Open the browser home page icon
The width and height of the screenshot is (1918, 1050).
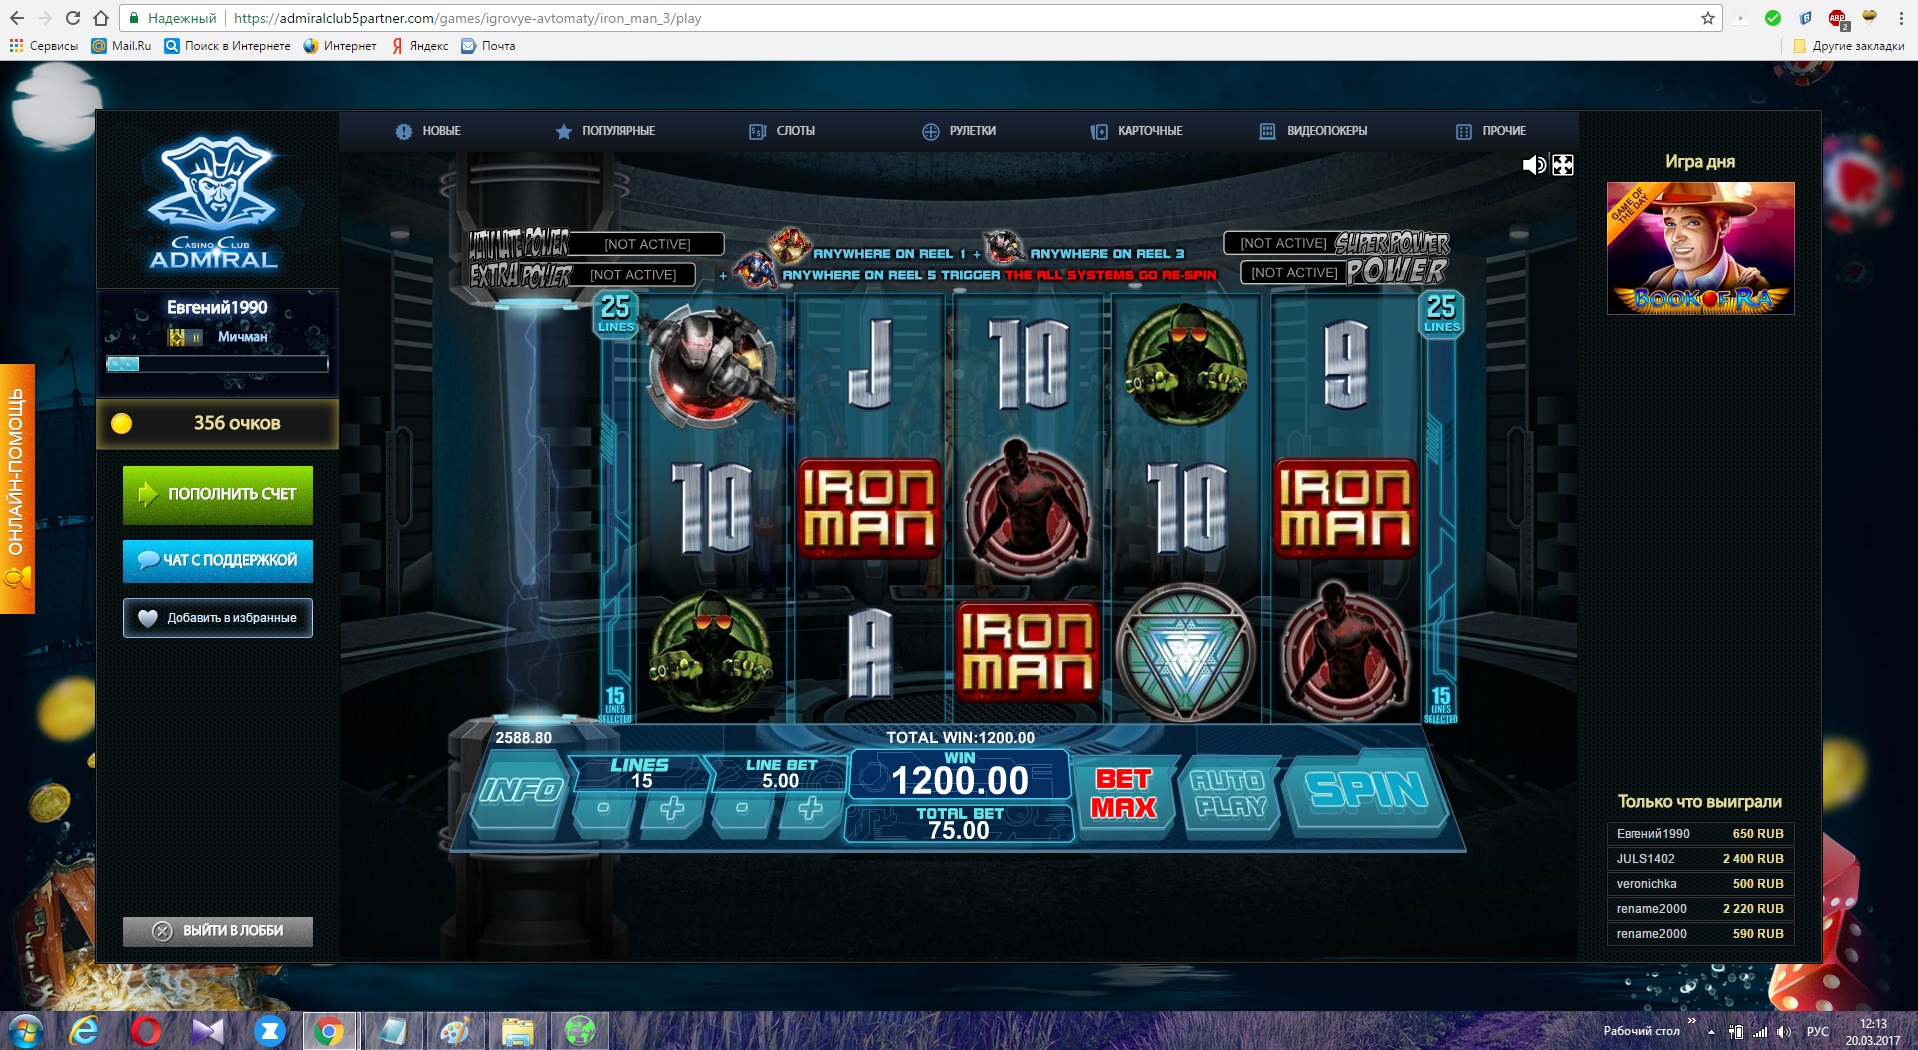point(101,18)
